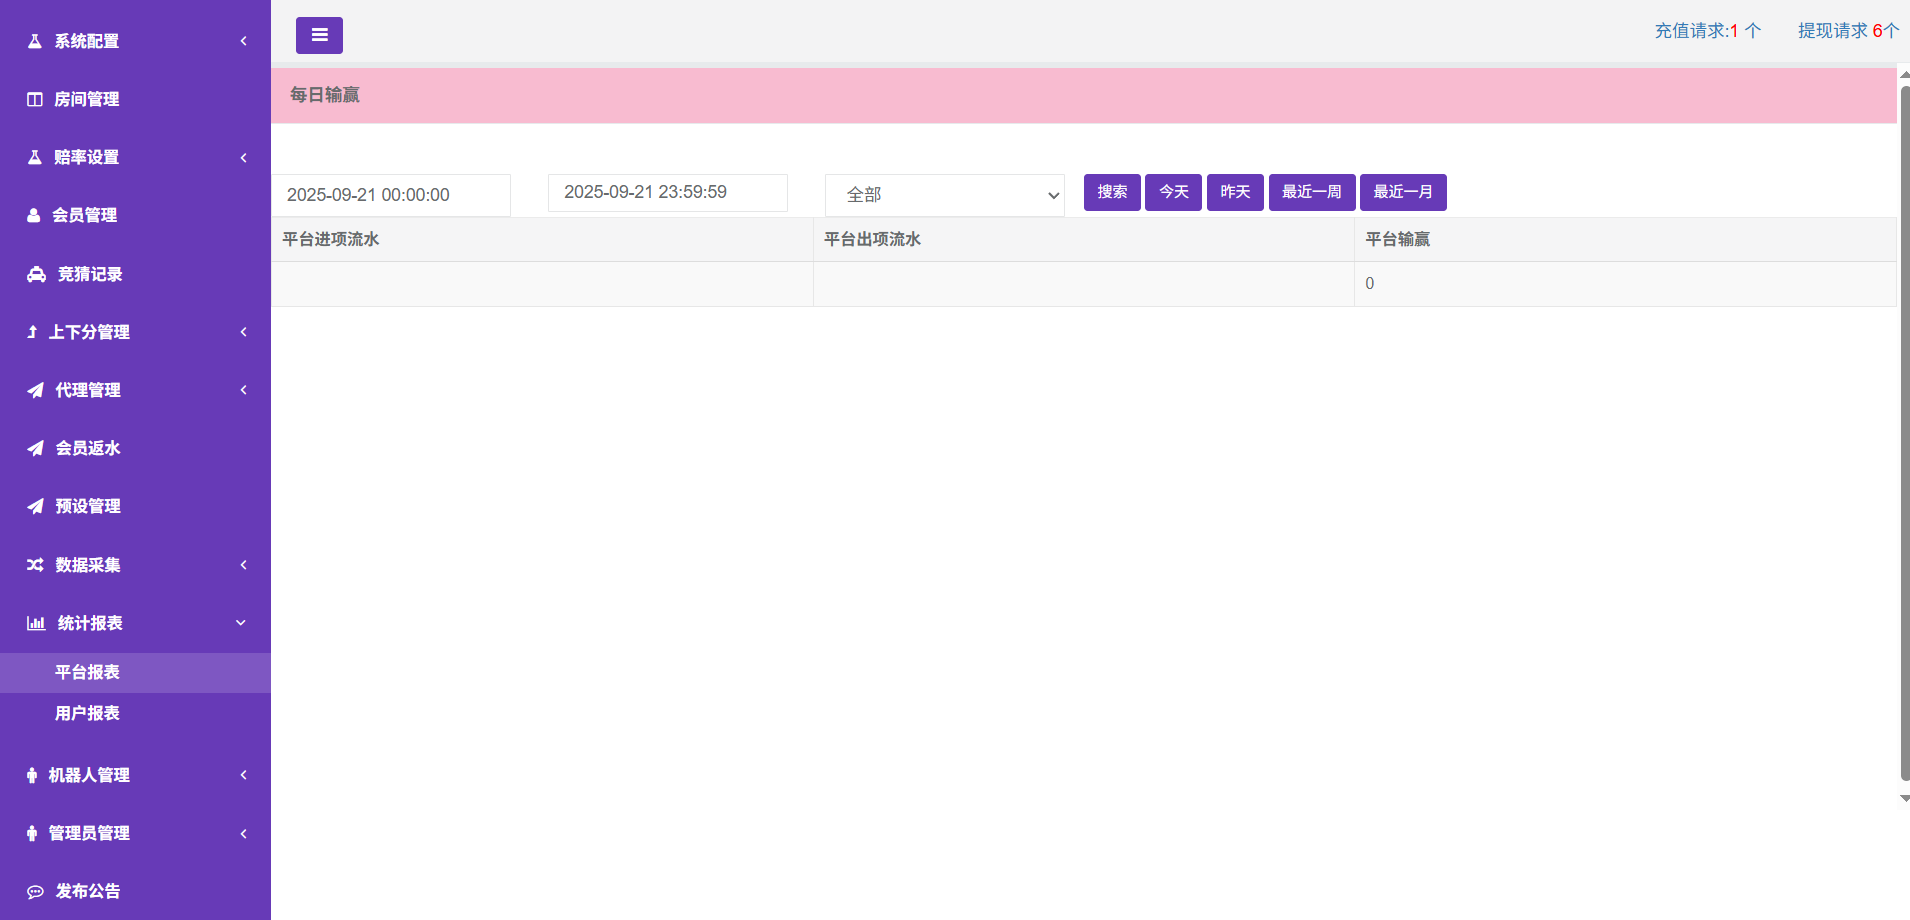Click the columns icon beside 房间管理
Viewport: 1910px width, 920px height.
pyautogui.click(x=35, y=99)
